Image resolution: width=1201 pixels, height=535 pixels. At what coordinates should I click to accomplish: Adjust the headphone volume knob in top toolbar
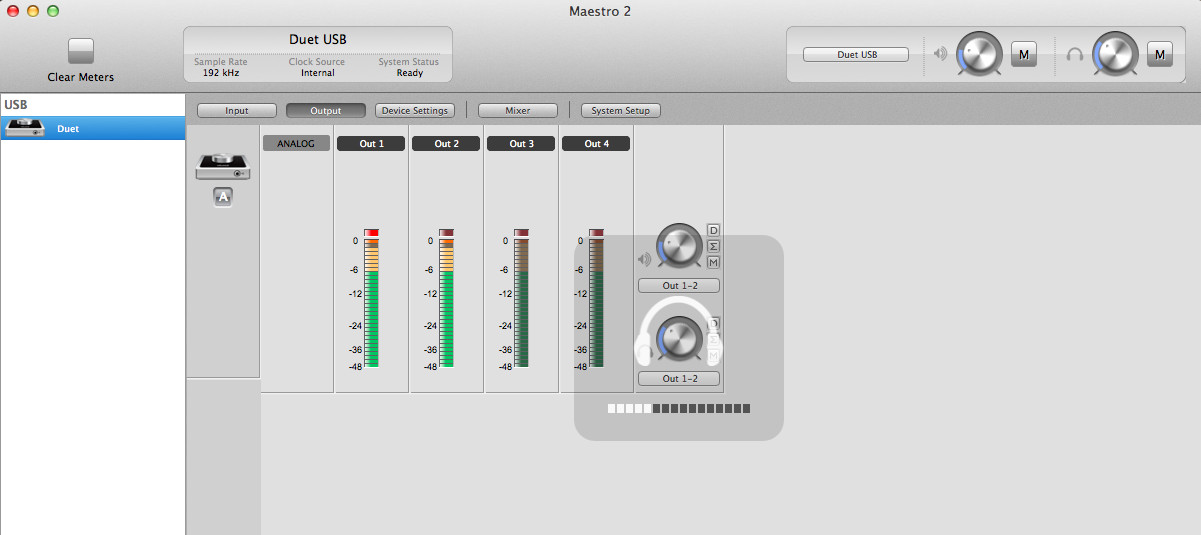1115,54
